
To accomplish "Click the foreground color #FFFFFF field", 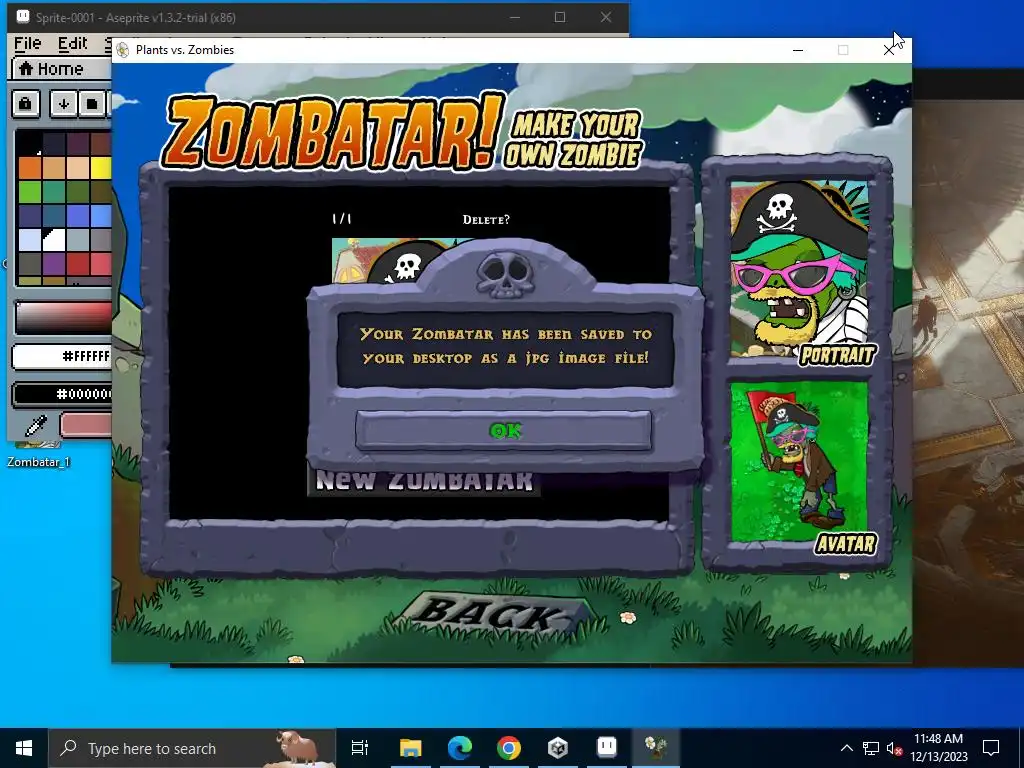I will click(63, 356).
